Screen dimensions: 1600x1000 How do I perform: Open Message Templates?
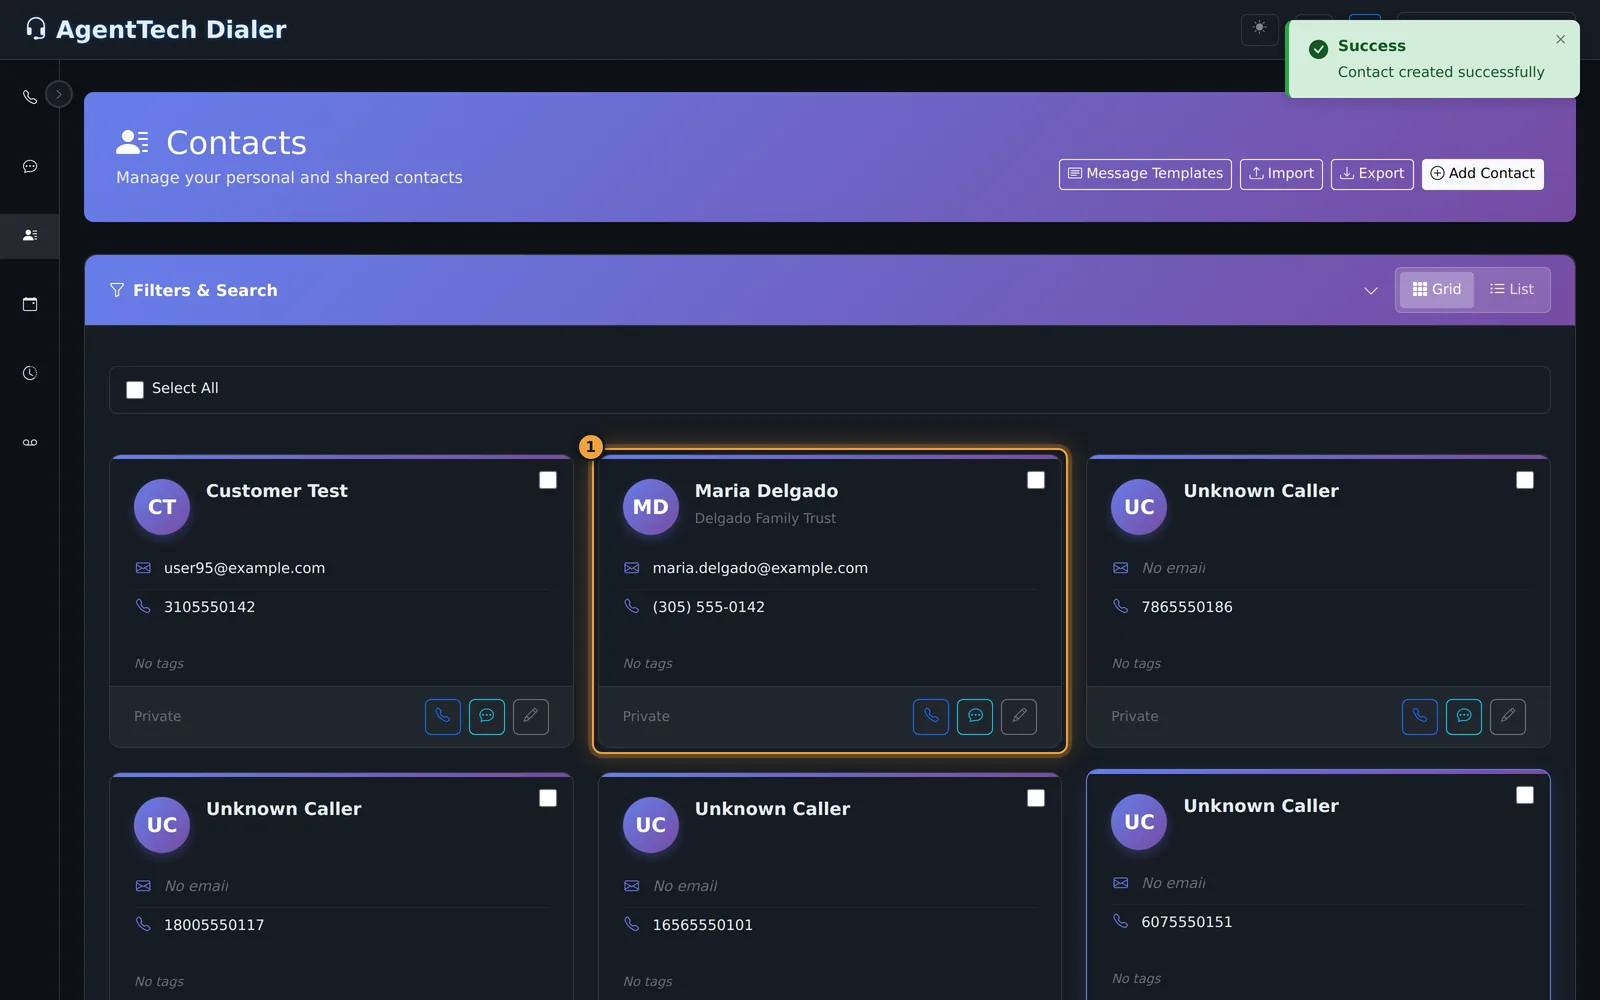[1145, 174]
